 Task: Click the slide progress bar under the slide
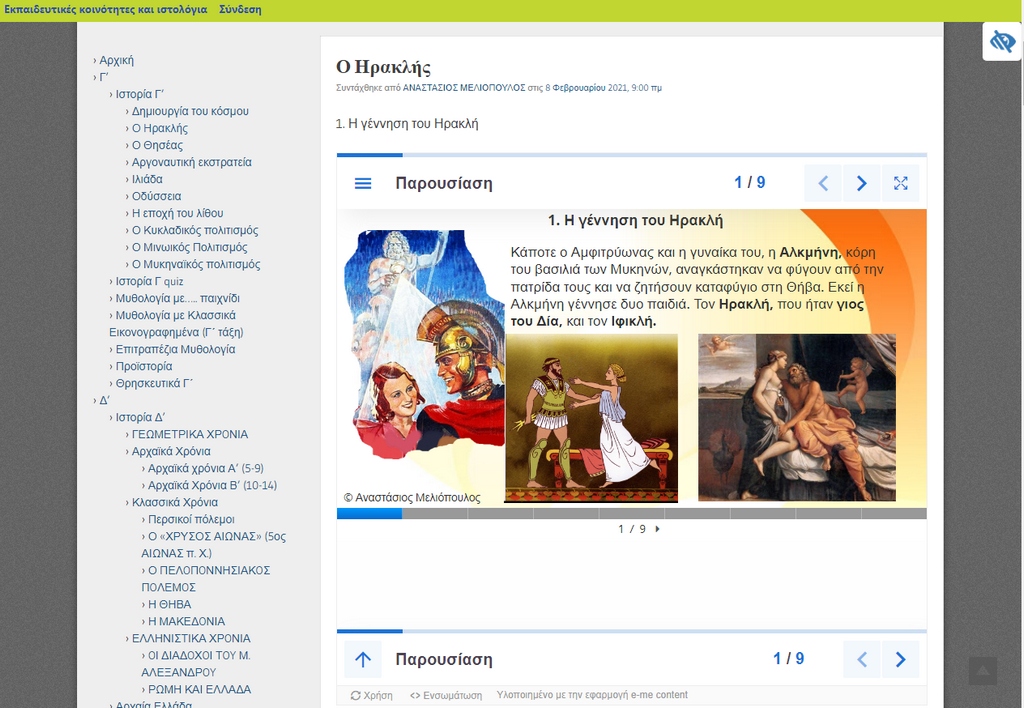pyautogui.click(x=632, y=513)
